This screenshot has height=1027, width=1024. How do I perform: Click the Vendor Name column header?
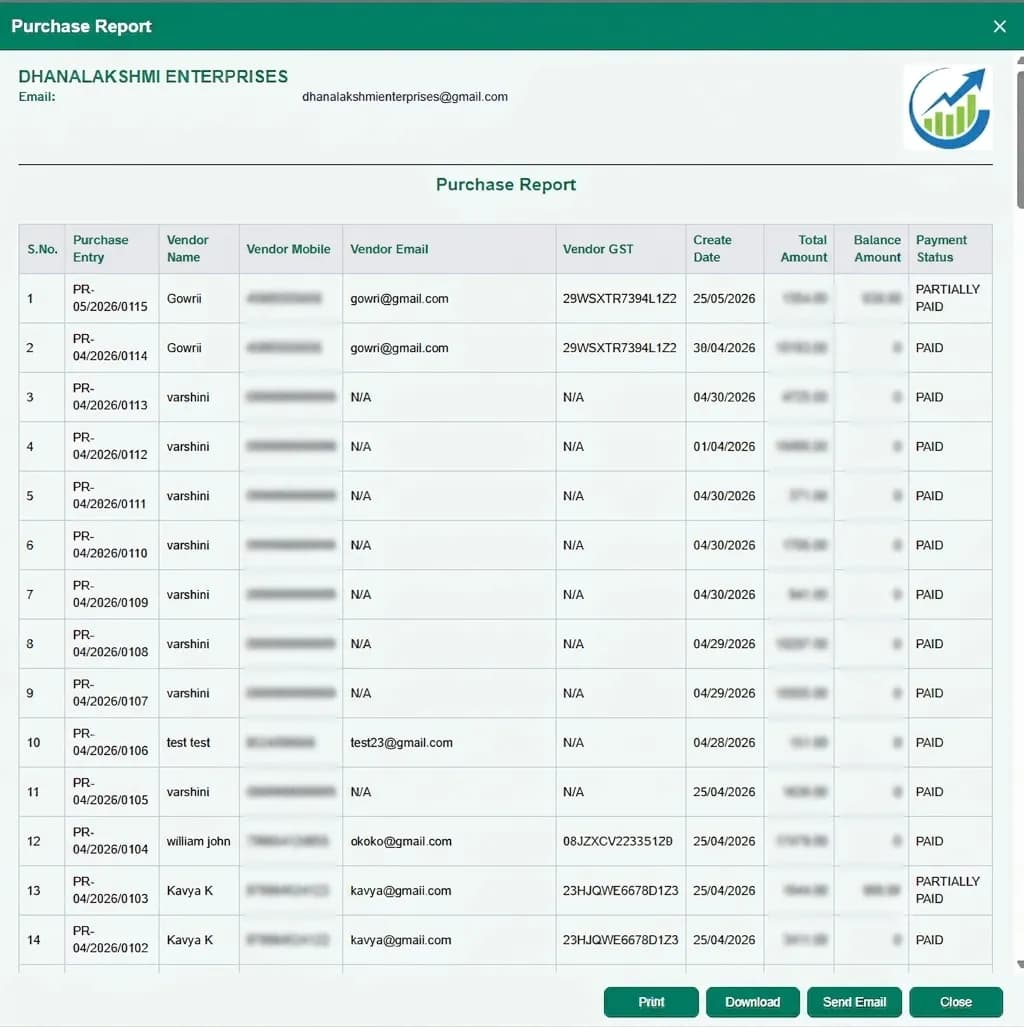(x=199, y=249)
